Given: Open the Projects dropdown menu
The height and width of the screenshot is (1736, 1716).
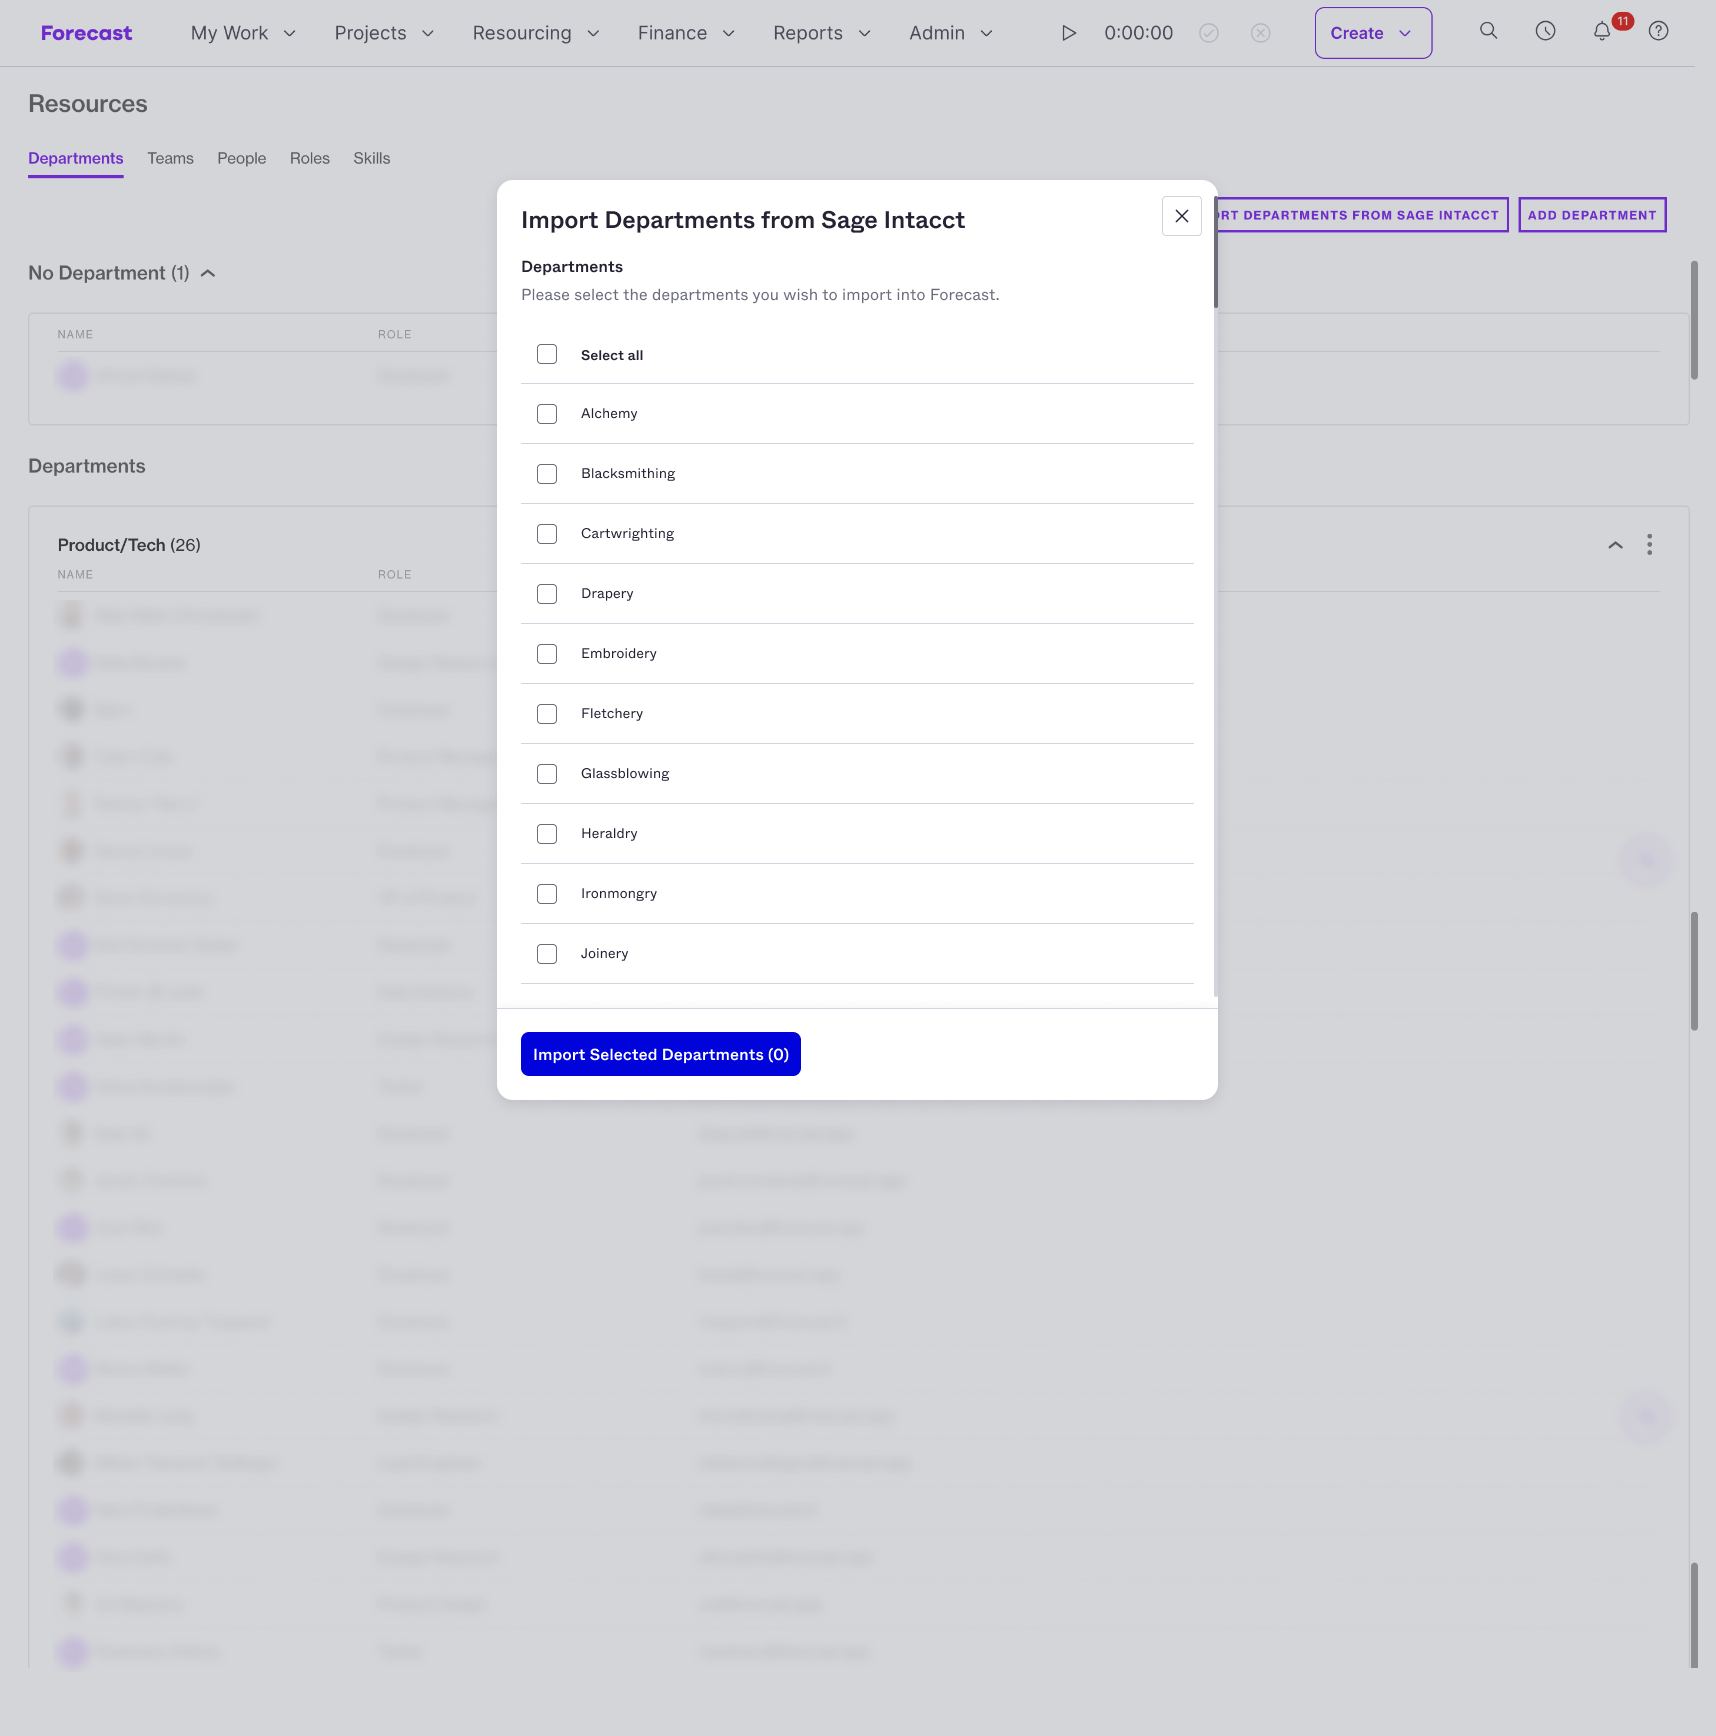Looking at the screenshot, I should (384, 33).
